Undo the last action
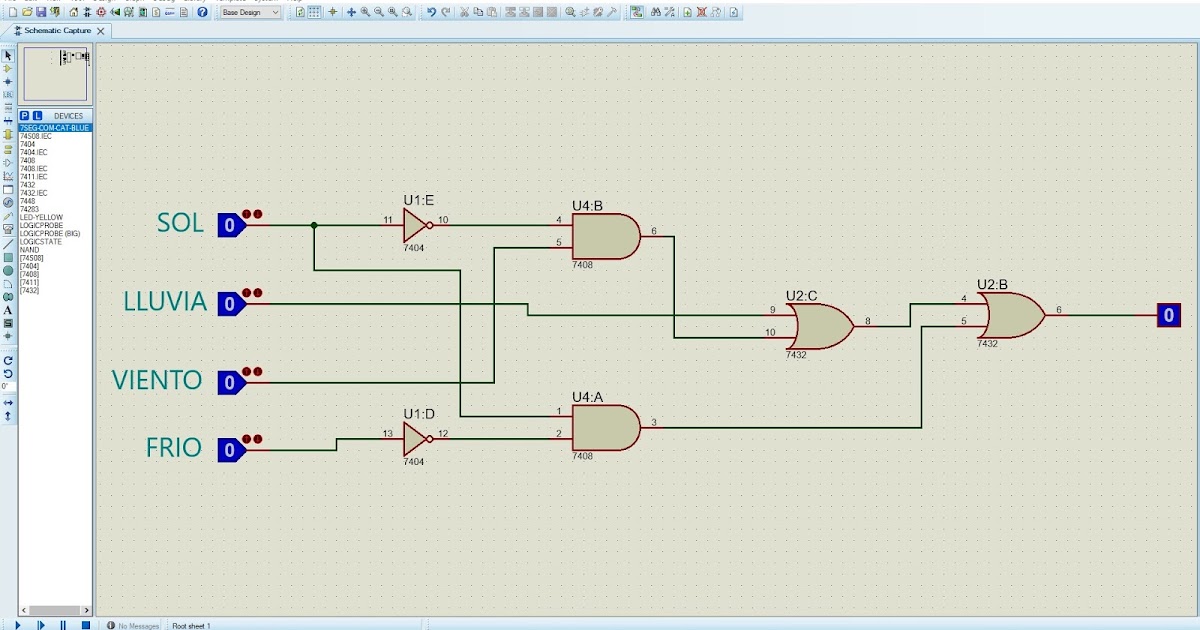This screenshot has width=1200, height=630. [432, 12]
